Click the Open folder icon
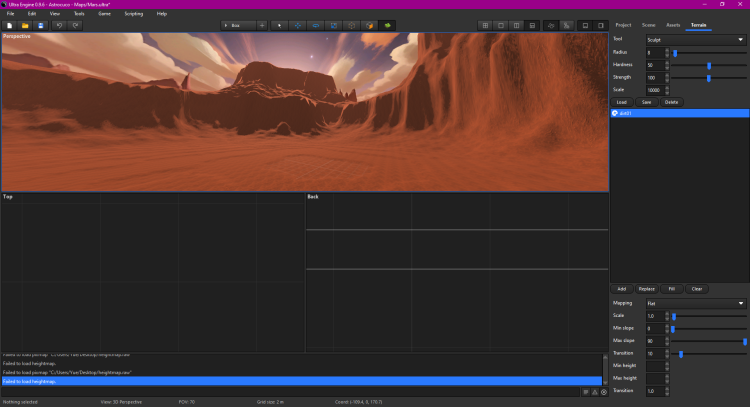Image resolution: width=750 pixels, height=407 pixels. point(24,24)
